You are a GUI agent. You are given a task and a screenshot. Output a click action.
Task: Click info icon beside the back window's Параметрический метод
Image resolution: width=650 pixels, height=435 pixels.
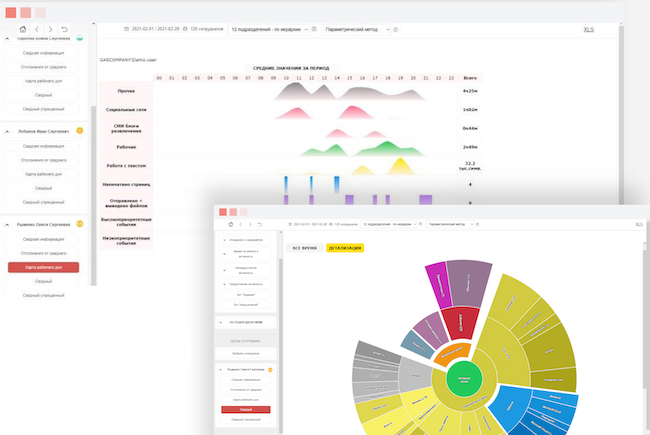[395, 29]
